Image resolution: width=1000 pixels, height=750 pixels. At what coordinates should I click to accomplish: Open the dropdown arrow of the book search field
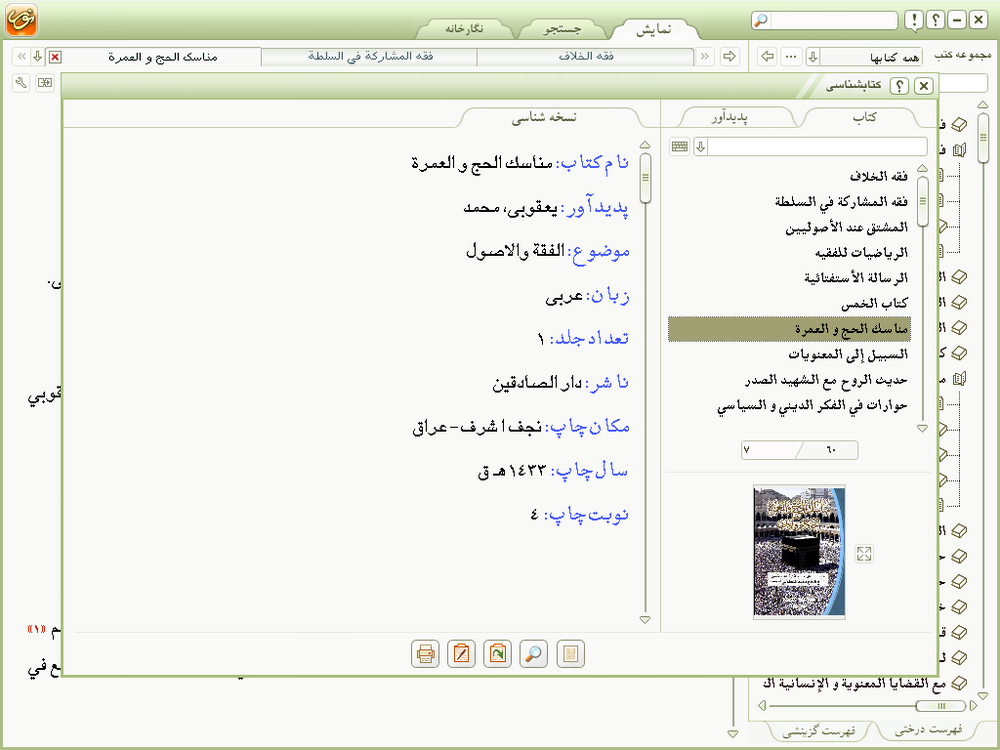[701, 147]
